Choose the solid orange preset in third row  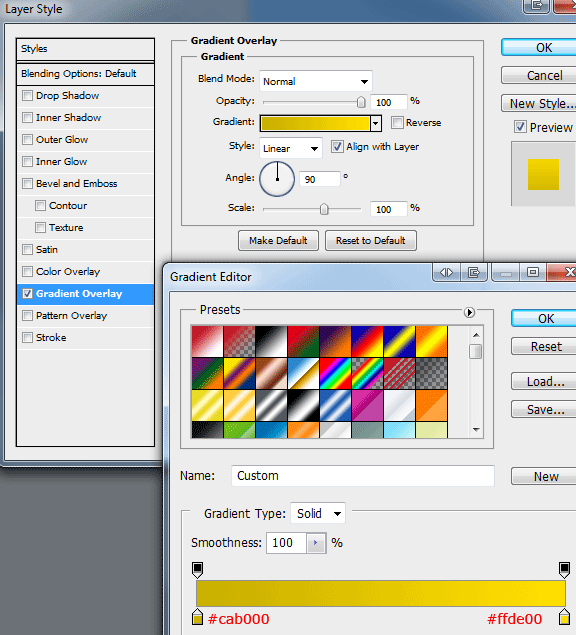pos(432,405)
